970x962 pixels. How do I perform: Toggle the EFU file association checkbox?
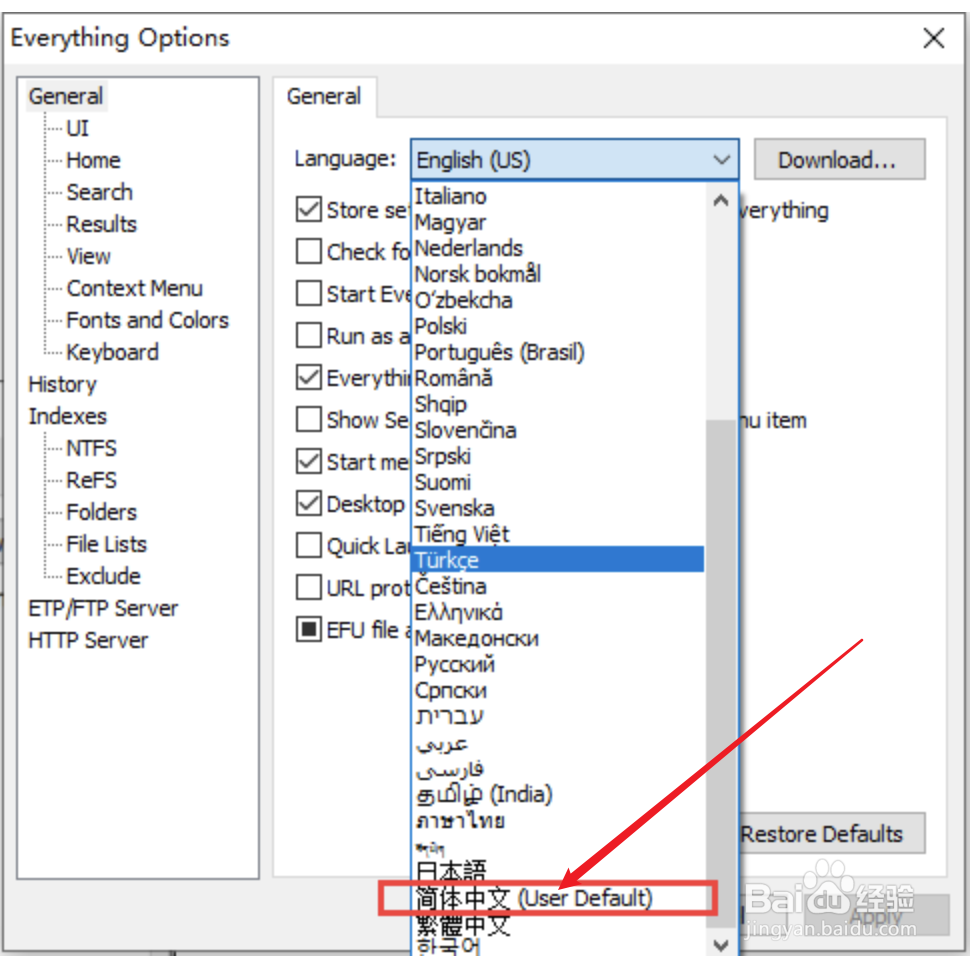coord(308,629)
